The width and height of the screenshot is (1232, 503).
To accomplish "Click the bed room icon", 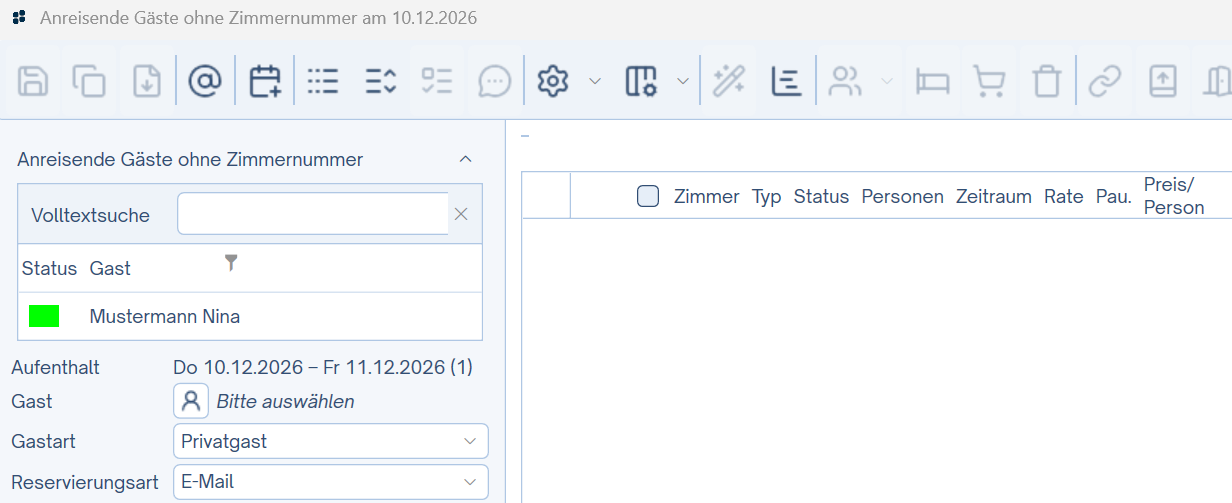I will pos(933,81).
